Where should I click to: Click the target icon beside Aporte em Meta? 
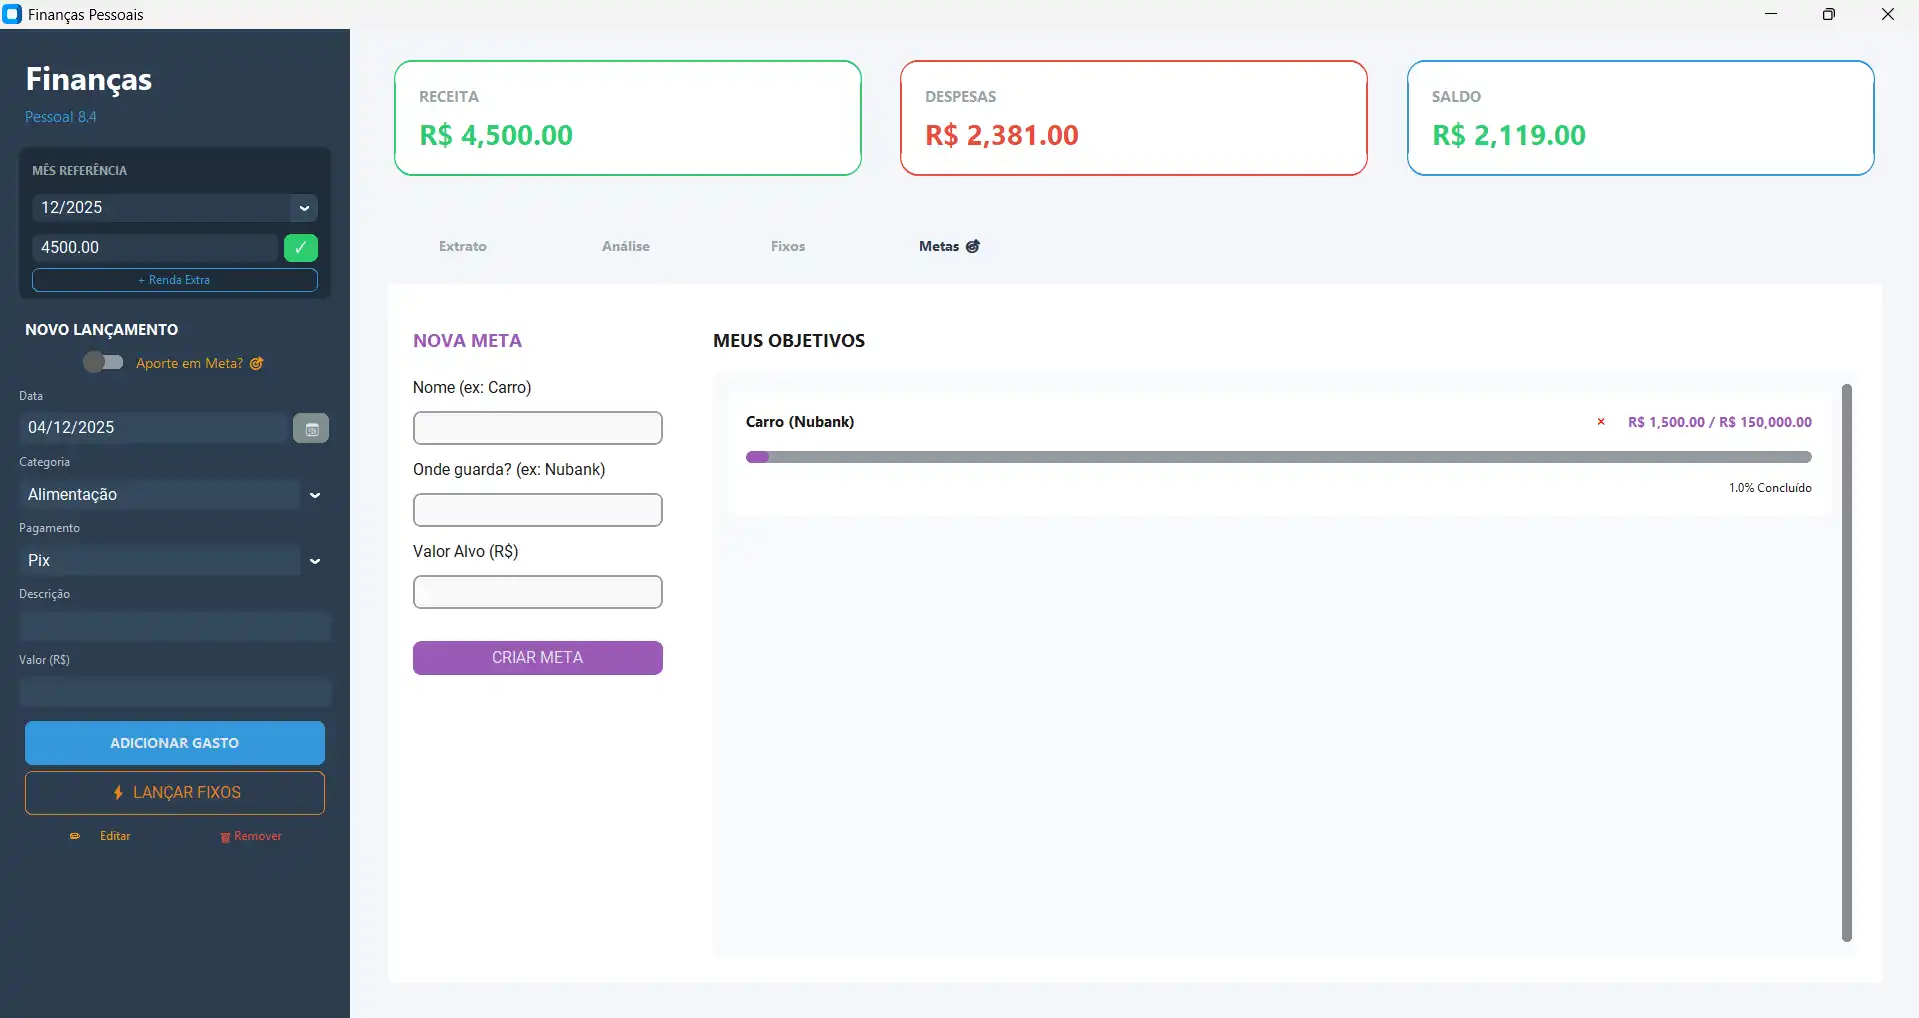click(257, 364)
